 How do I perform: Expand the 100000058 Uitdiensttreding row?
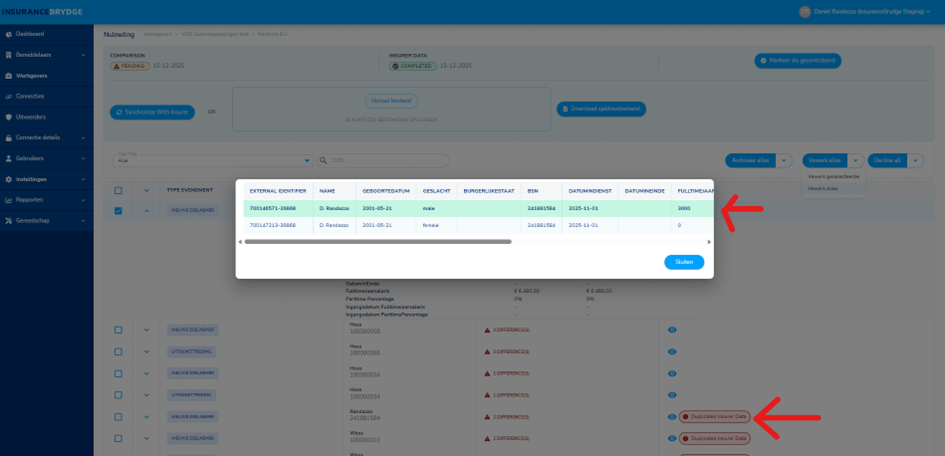pos(146,351)
